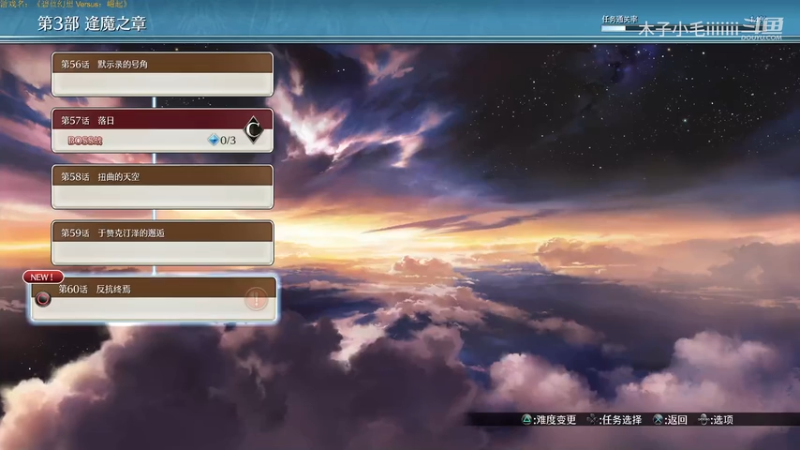Screen dimensions: 800x450
Task: Click the blue crystal icon next to 0/3
Action: 213,139
